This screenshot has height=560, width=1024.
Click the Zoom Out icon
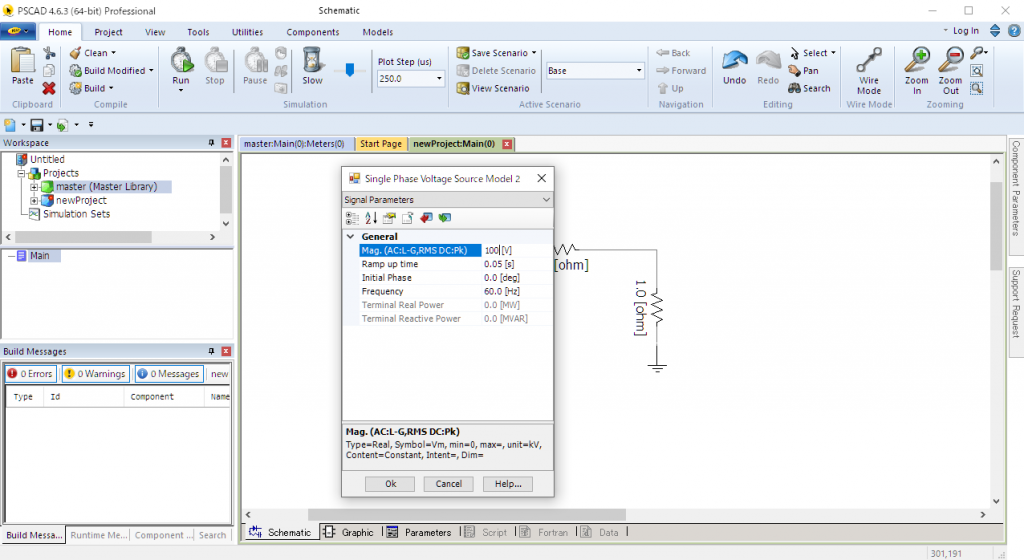point(950,62)
